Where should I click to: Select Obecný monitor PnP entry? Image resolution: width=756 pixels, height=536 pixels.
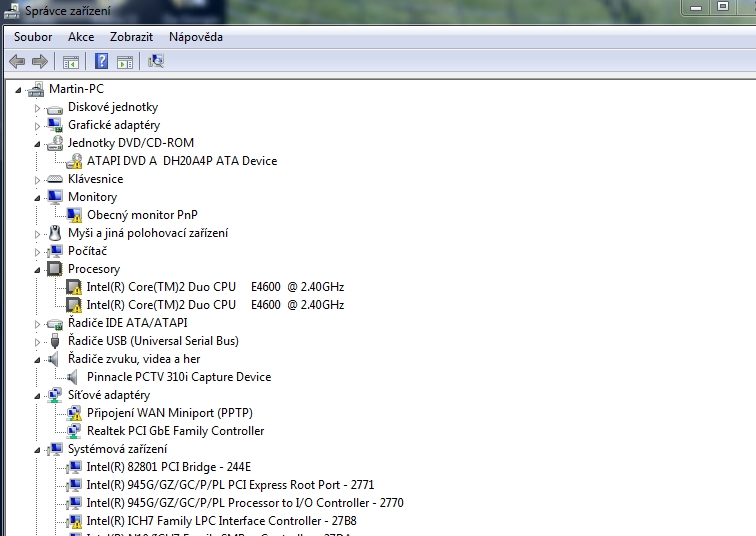coord(142,215)
